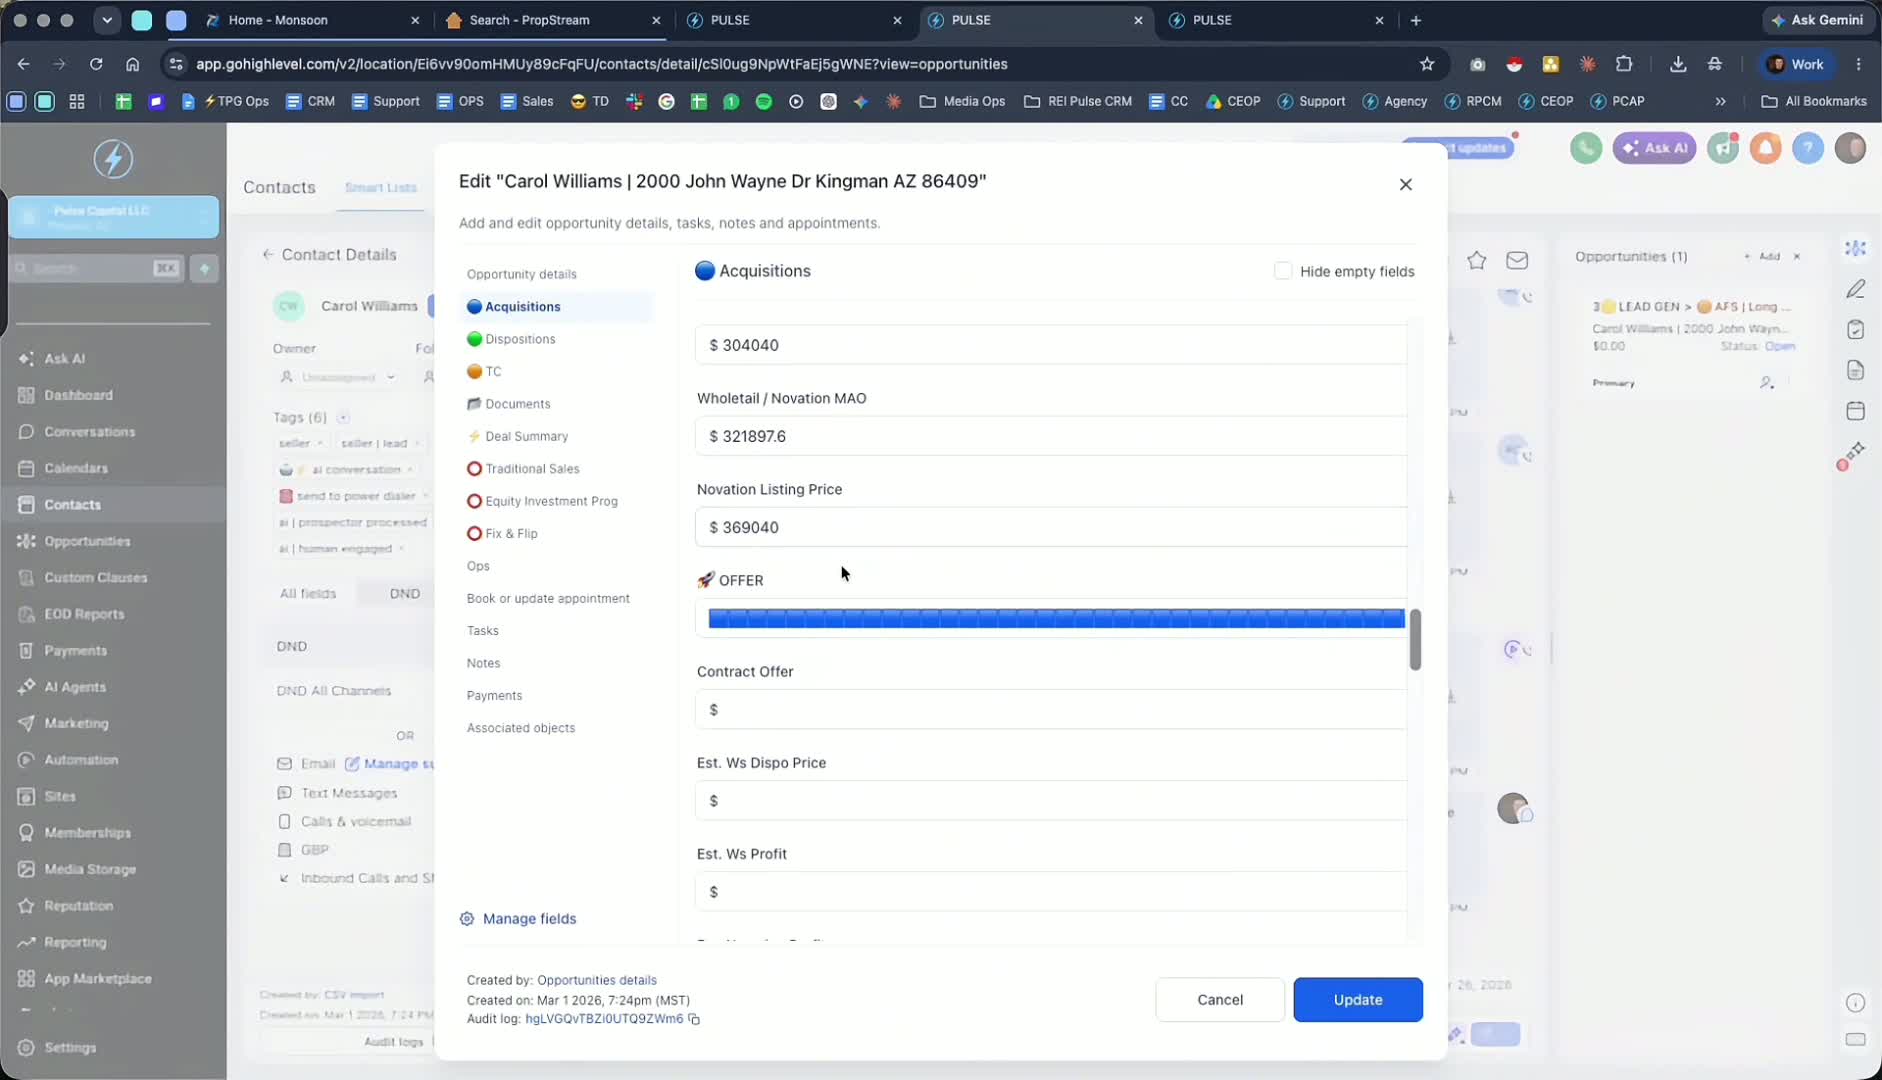The height and width of the screenshot is (1080, 1882).
Task: Open the tab search dropdown arrow
Action: 107,20
